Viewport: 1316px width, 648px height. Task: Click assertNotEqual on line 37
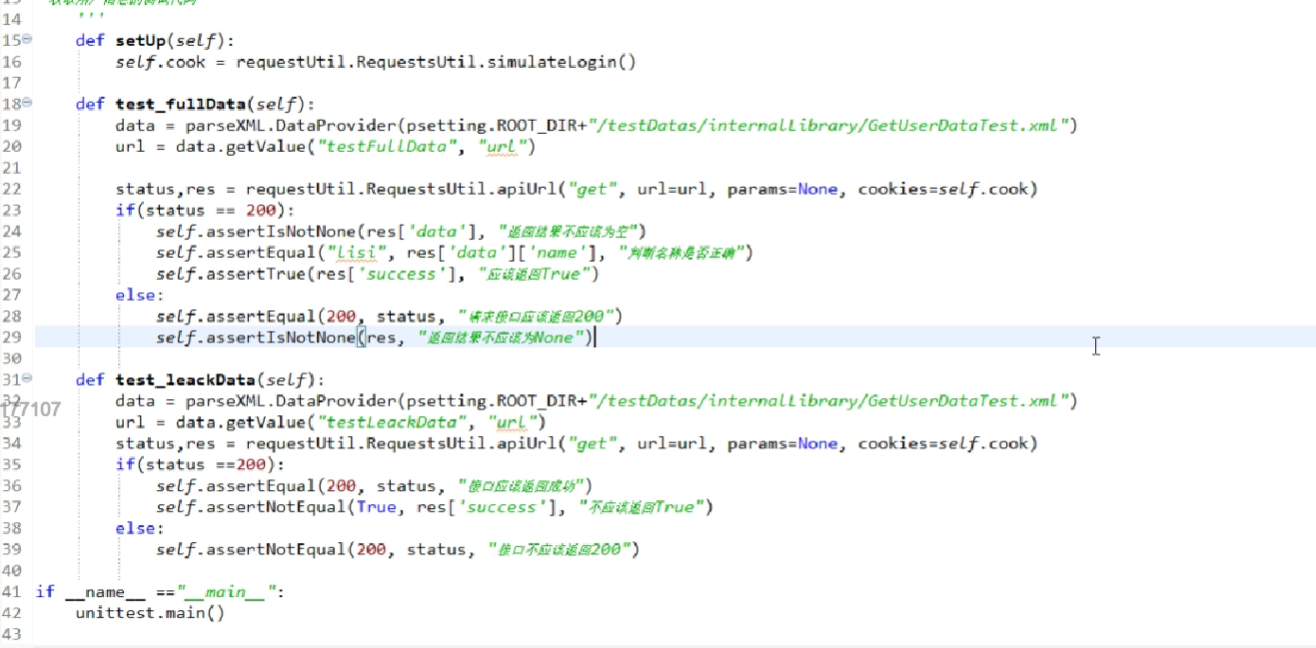[x=275, y=507]
